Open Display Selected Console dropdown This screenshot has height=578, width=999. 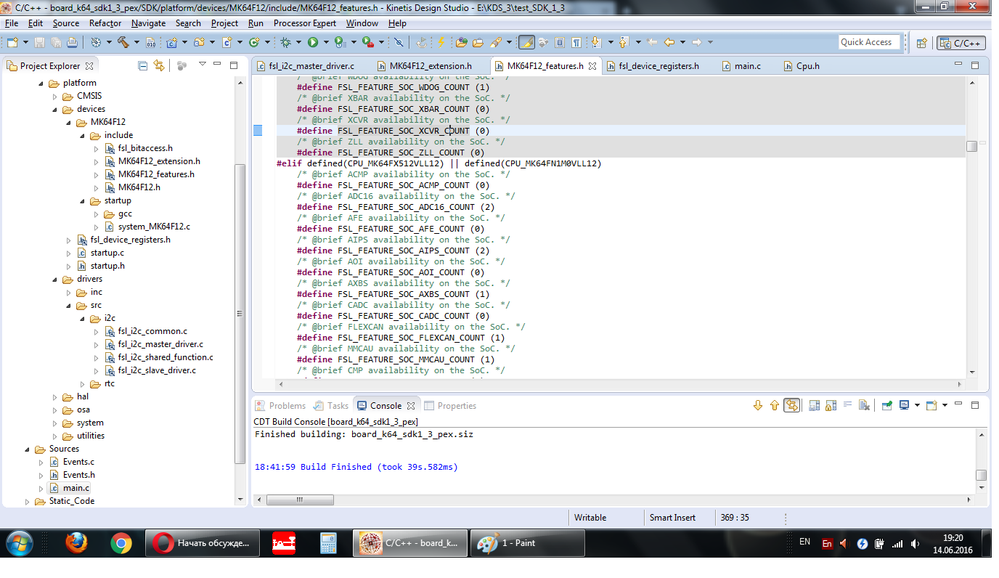coord(917,405)
